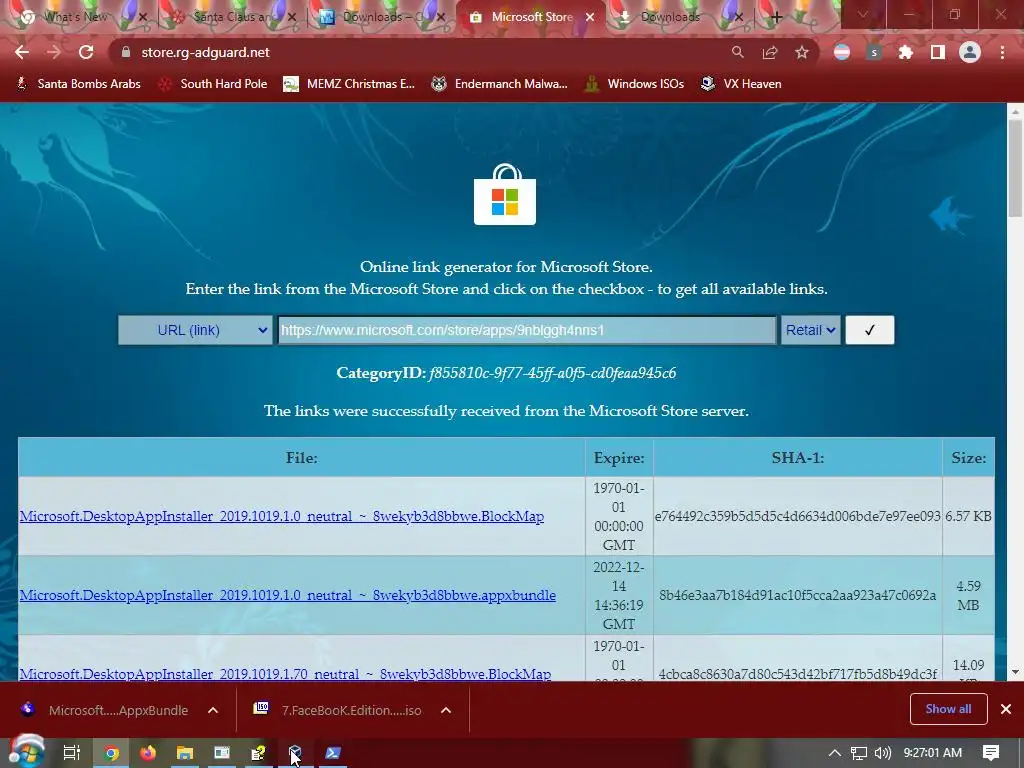Bookmark this page with the star icon
Screen dimensions: 1024x768
tap(802, 52)
